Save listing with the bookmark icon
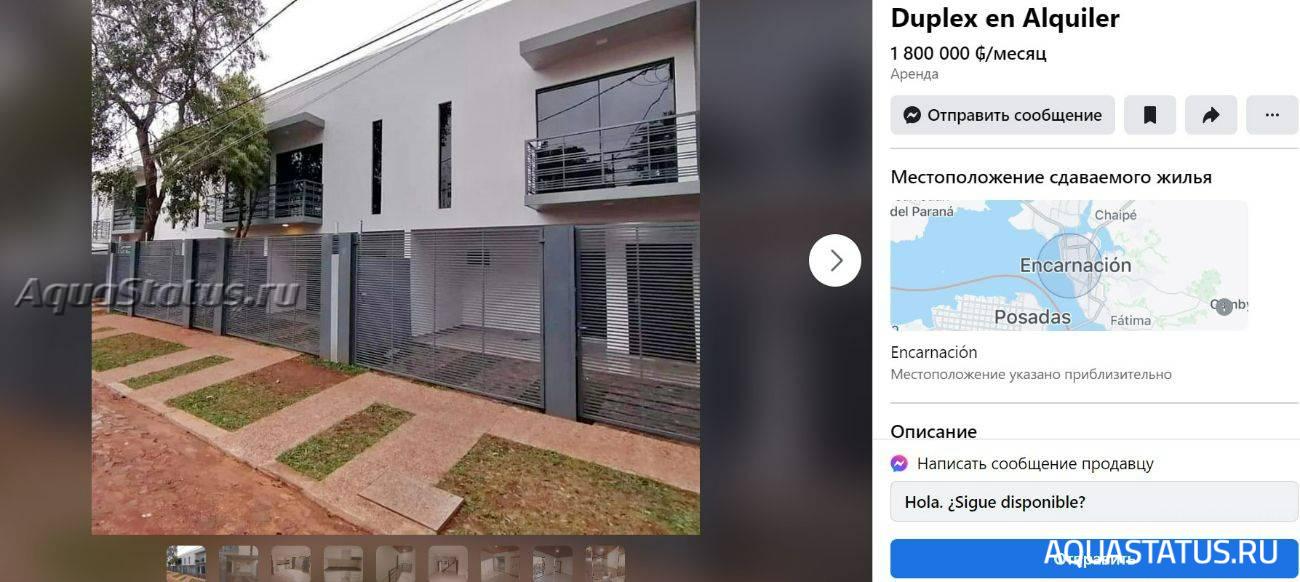The width and height of the screenshot is (1300, 582). (x=1150, y=115)
